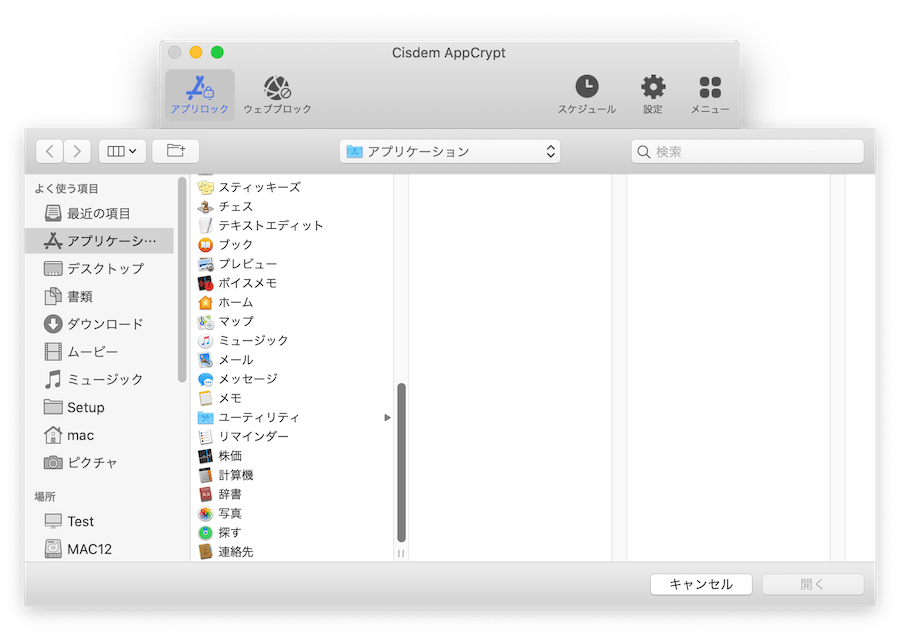Select the チェス app icon
Viewport: 900px width, 635px height.
[205, 207]
